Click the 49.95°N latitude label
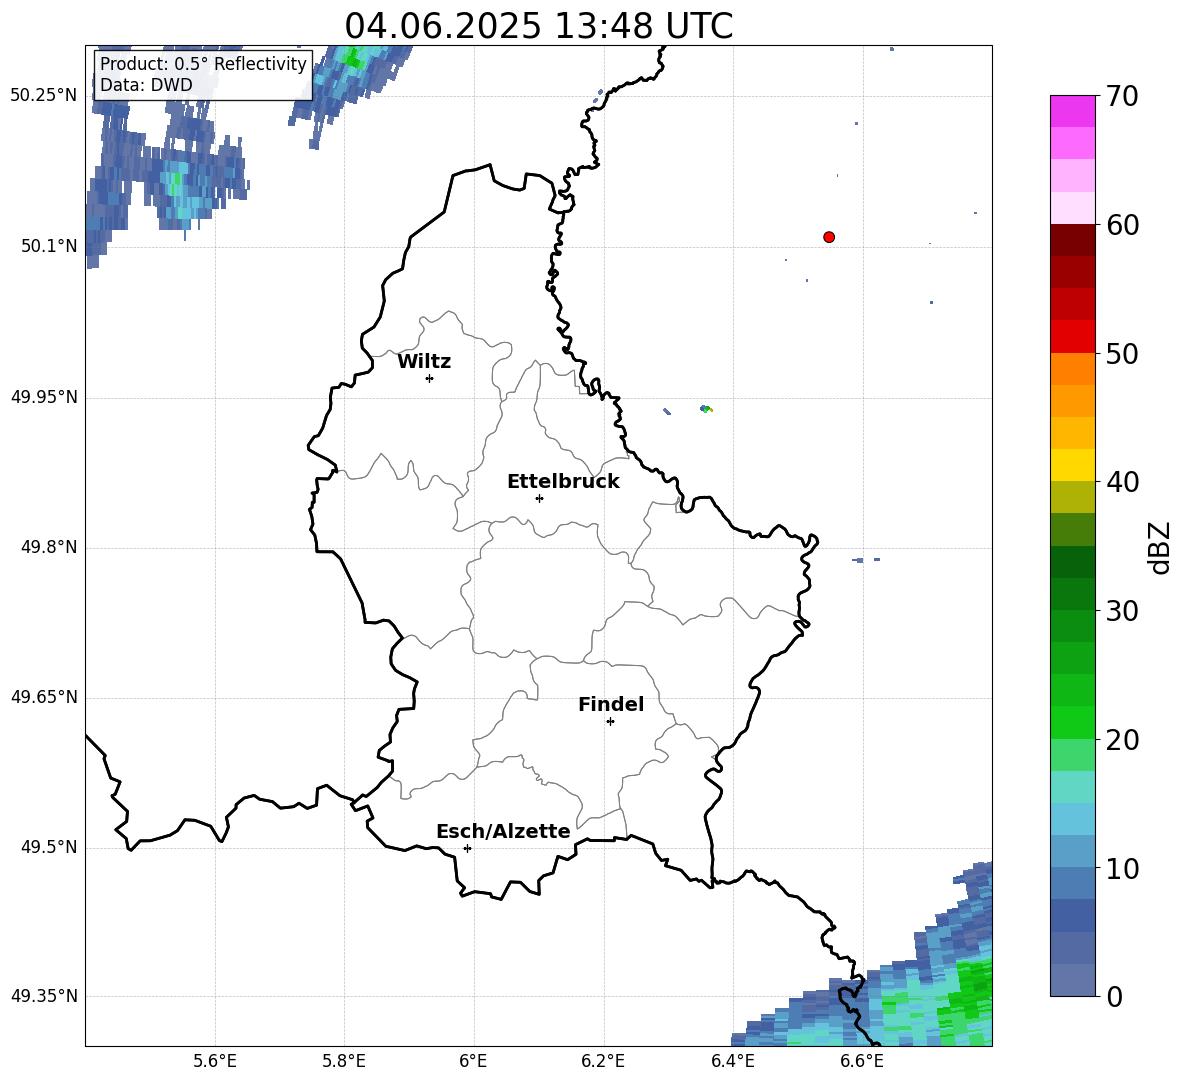1184x1081 pixels. pyautogui.click(x=44, y=396)
